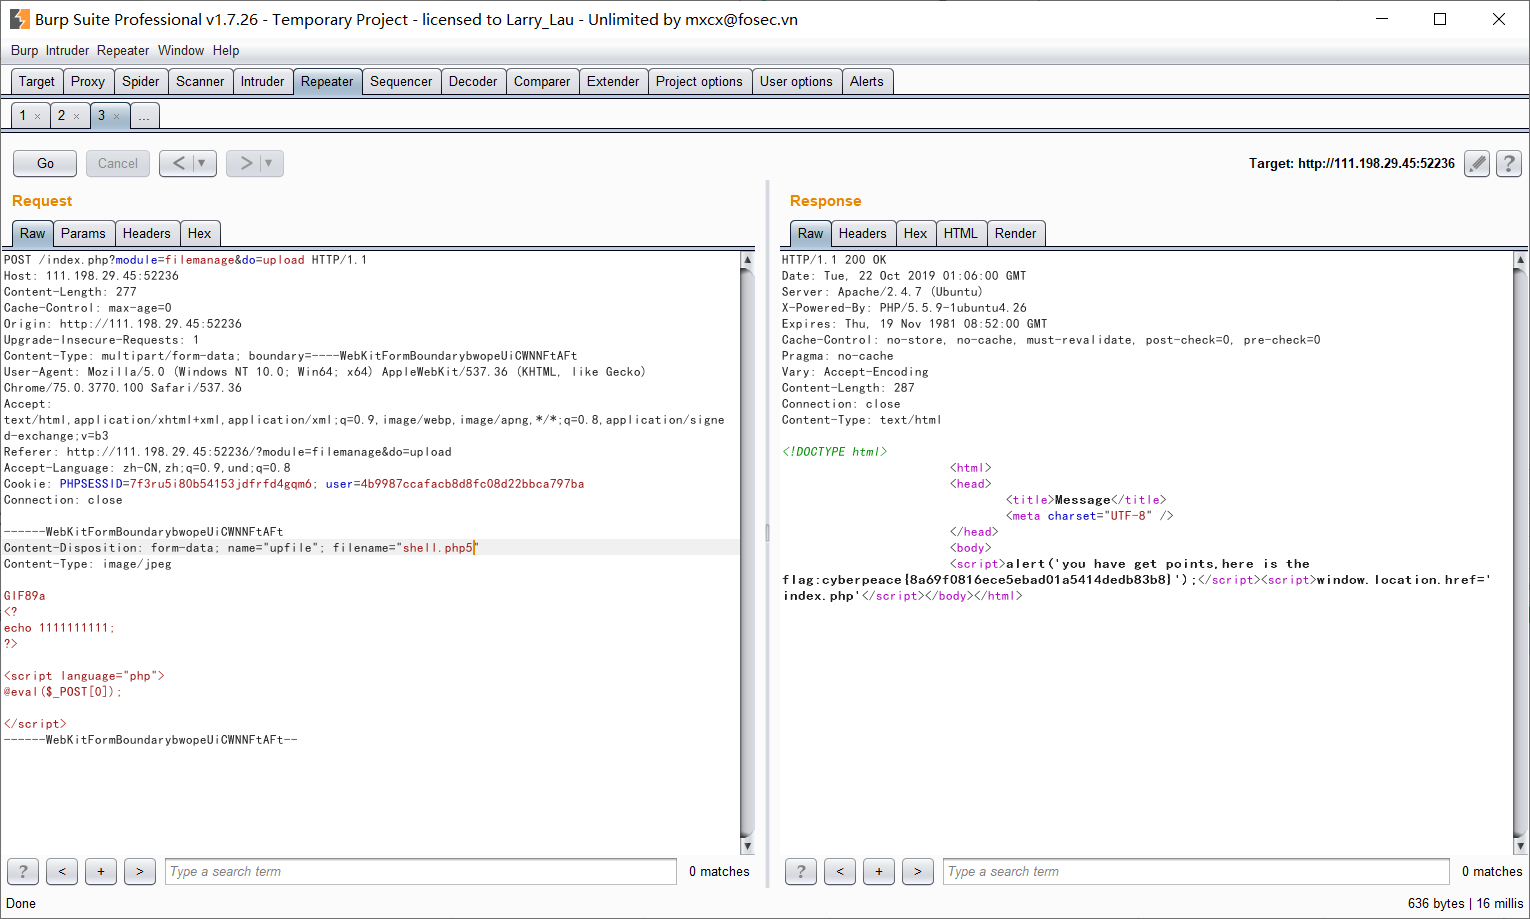Image resolution: width=1530 pixels, height=919 pixels.
Task: Show response Raw view
Action: [810, 233]
